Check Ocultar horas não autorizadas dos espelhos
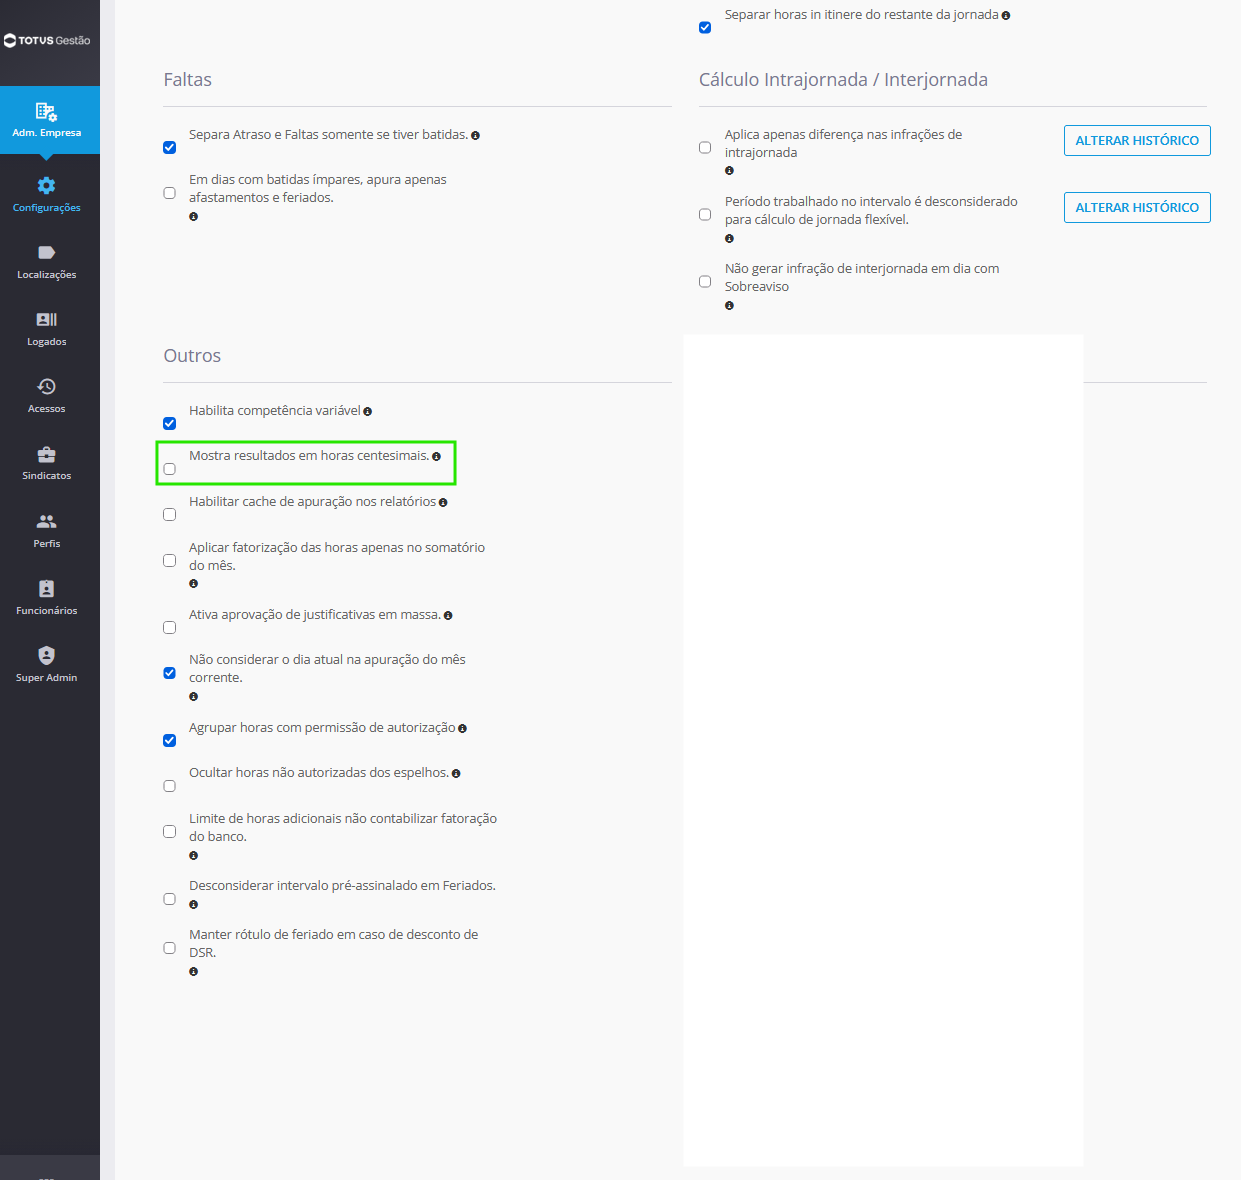 coord(170,786)
